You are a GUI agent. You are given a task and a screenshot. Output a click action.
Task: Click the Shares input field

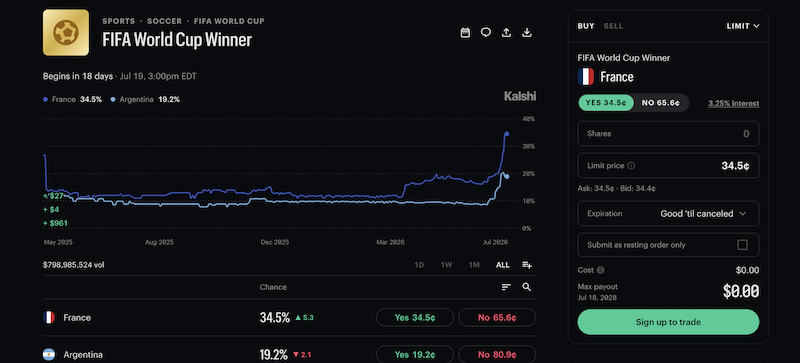click(668, 134)
